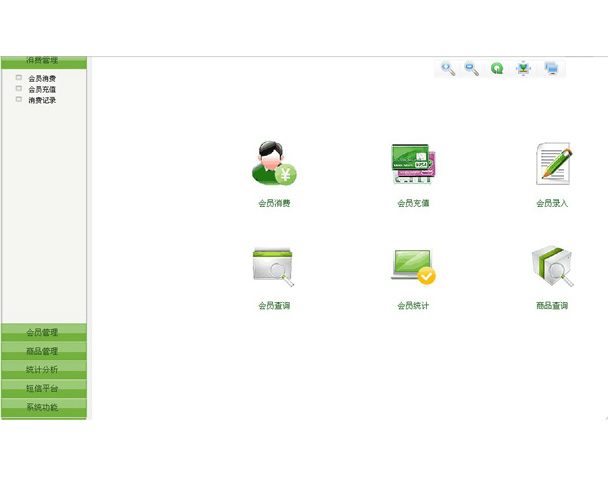Expand the 会员管理 sidebar section
This screenshot has height=488, width=610.
click(43, 332)
